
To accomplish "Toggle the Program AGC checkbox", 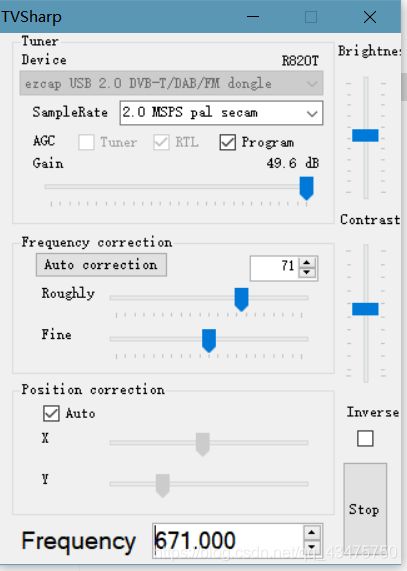I will (x=228, y=142).
